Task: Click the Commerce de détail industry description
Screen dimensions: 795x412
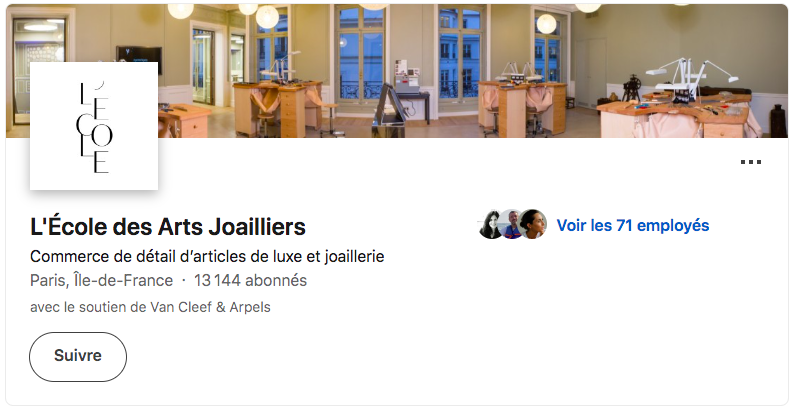Action: pos(207,256)
